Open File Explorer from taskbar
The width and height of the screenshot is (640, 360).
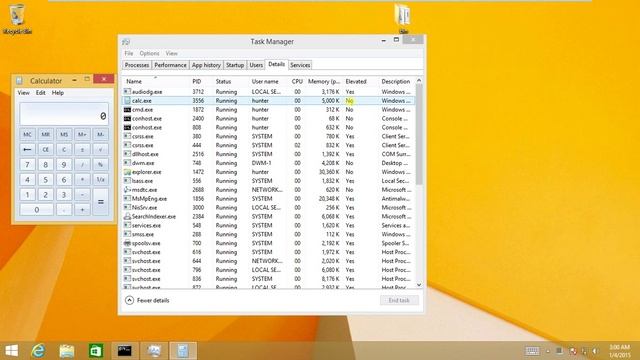pyautogui.click(x=67, y=351)
